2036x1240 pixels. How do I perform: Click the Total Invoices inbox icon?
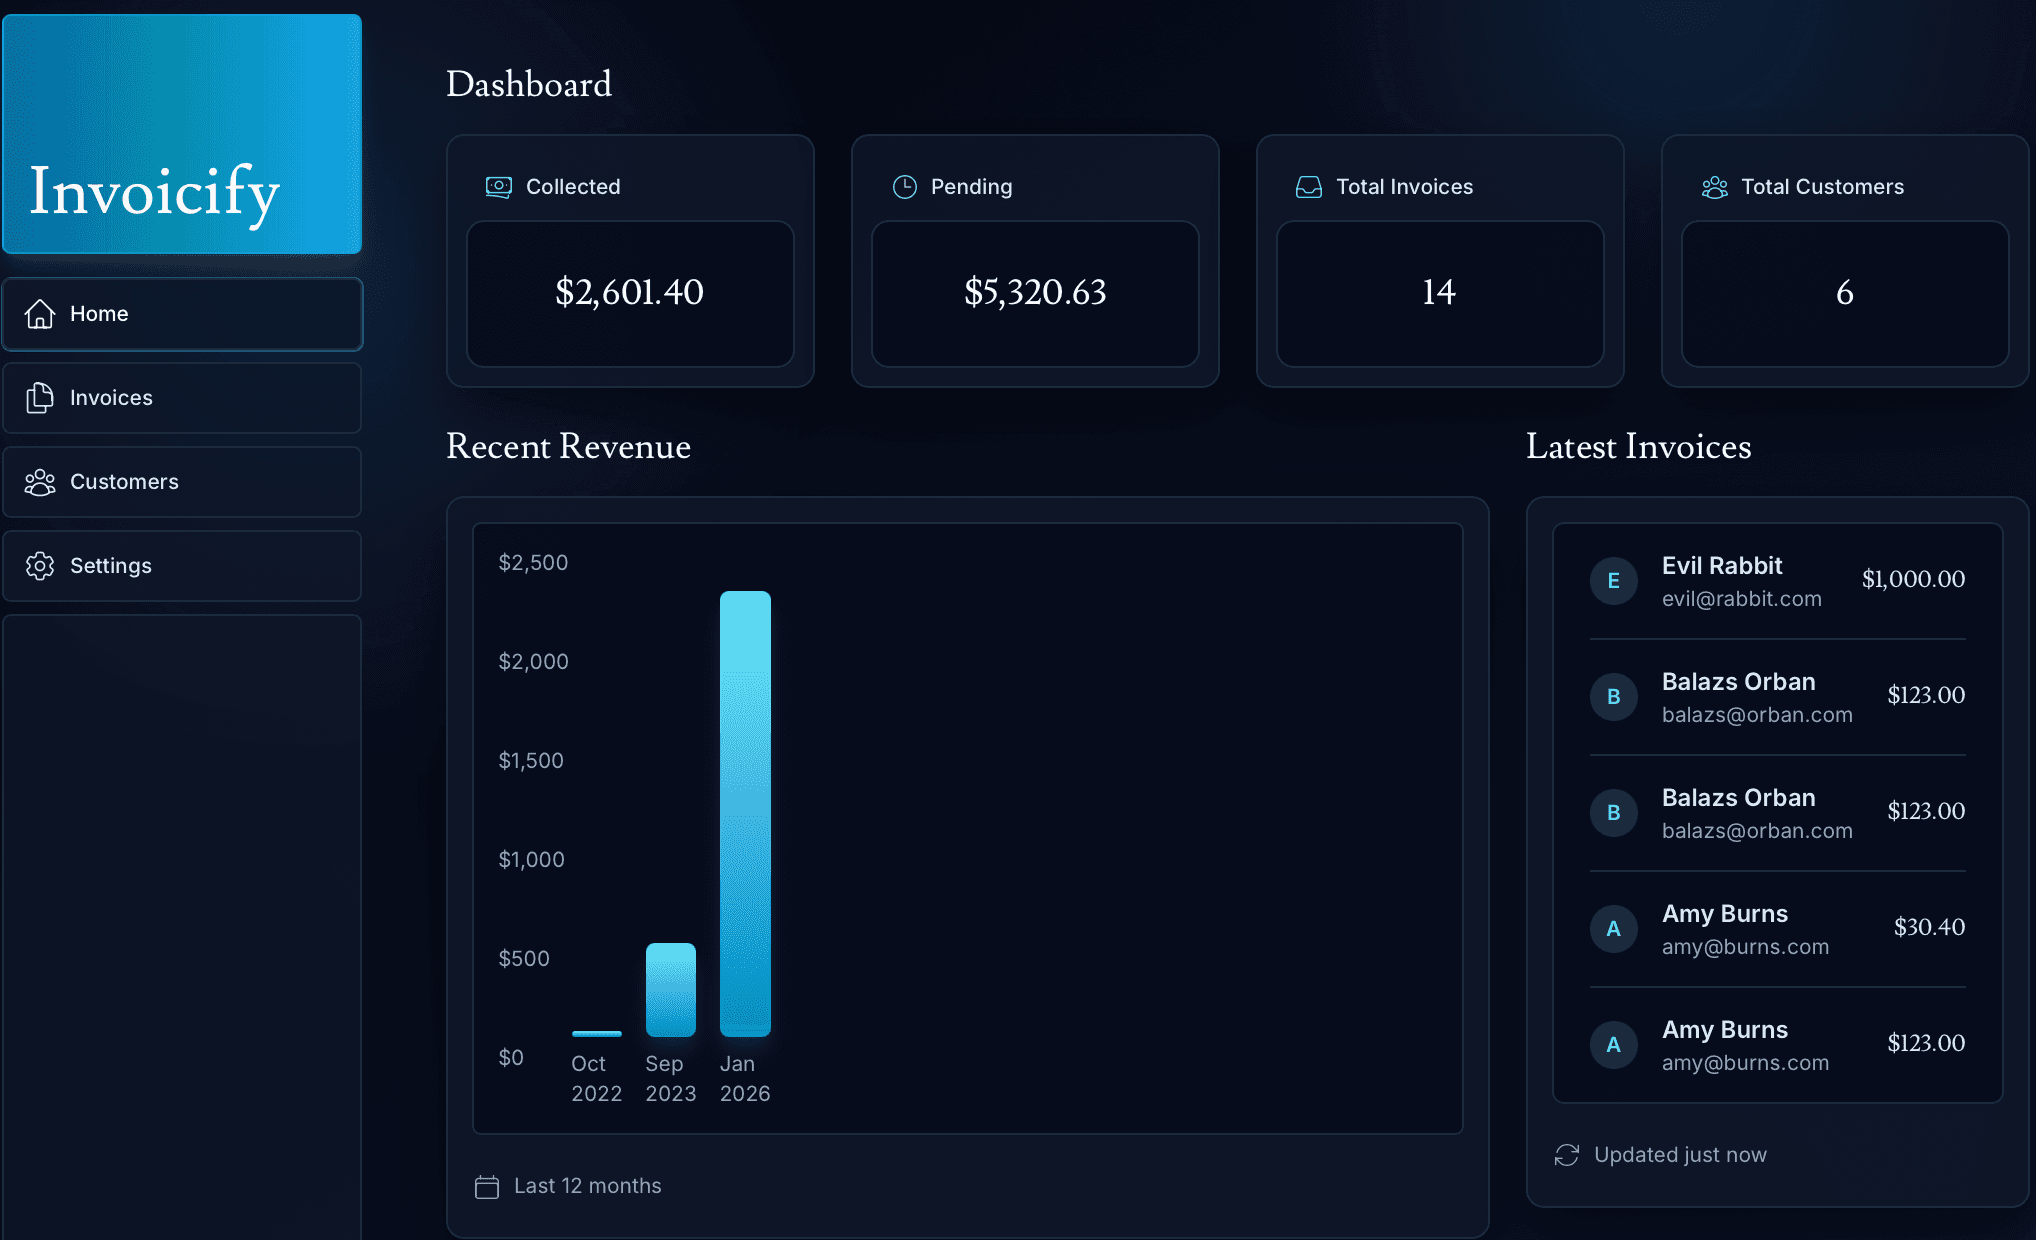point(1309,186)
